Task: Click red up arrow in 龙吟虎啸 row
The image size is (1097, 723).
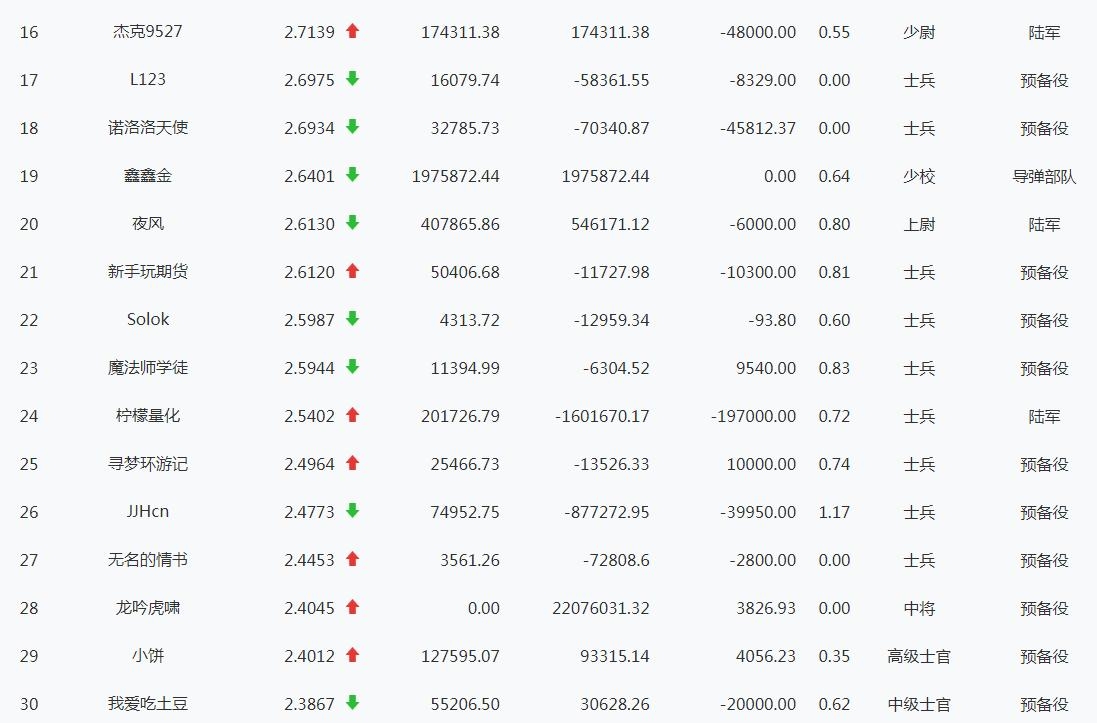Action: [x=352, y=607]
